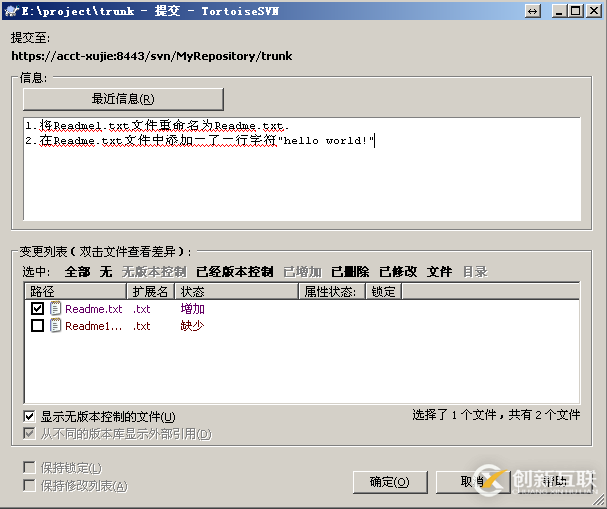Minimize the TortoiseSVN commit window
Screen dimensions: 607x509
(x=559, y=11)
